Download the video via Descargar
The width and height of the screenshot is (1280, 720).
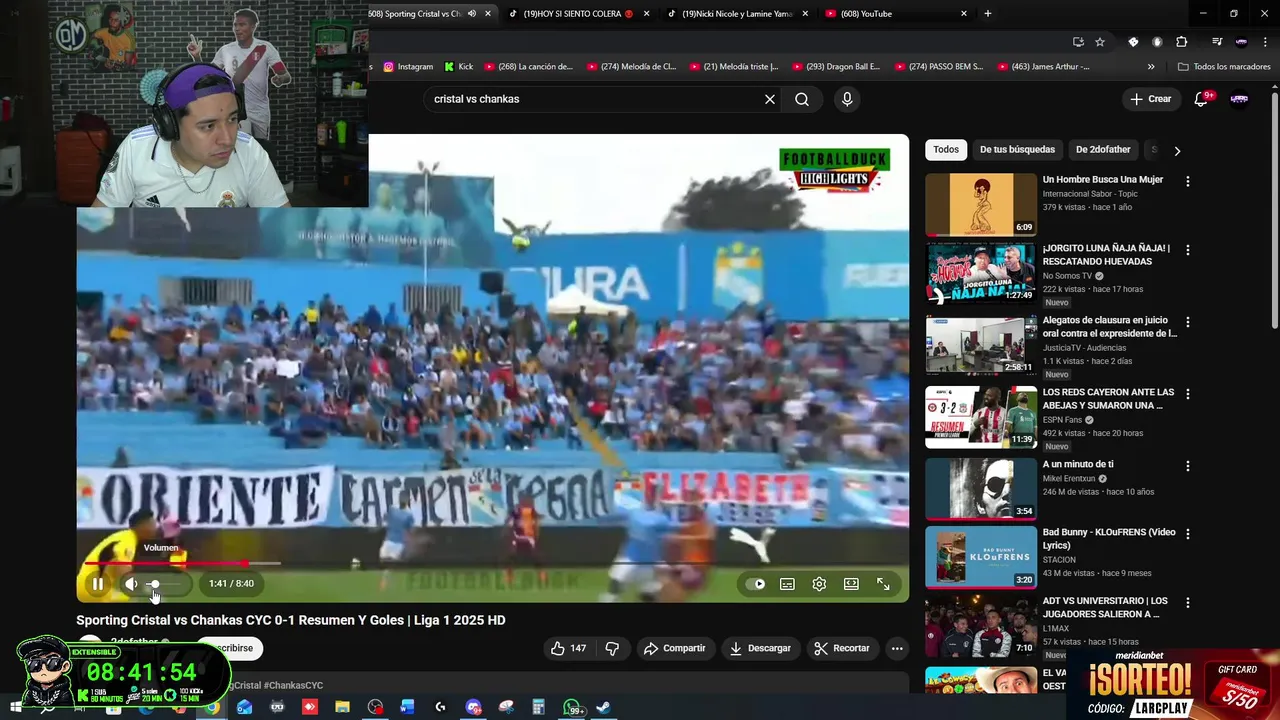760,648
